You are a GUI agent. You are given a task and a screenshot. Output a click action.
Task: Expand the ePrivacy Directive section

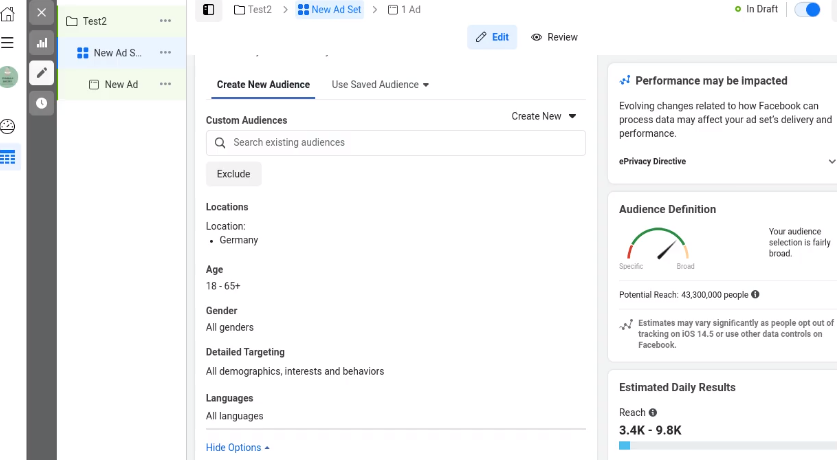pyautogui.click(x=831, y=161)
